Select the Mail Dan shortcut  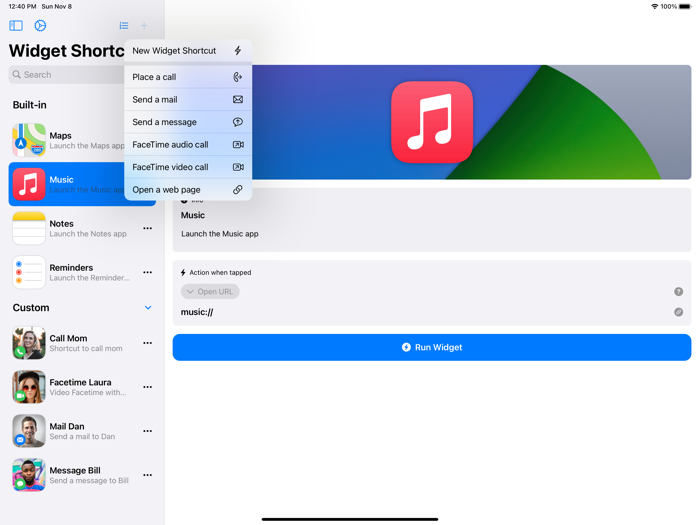click(82, 431)
